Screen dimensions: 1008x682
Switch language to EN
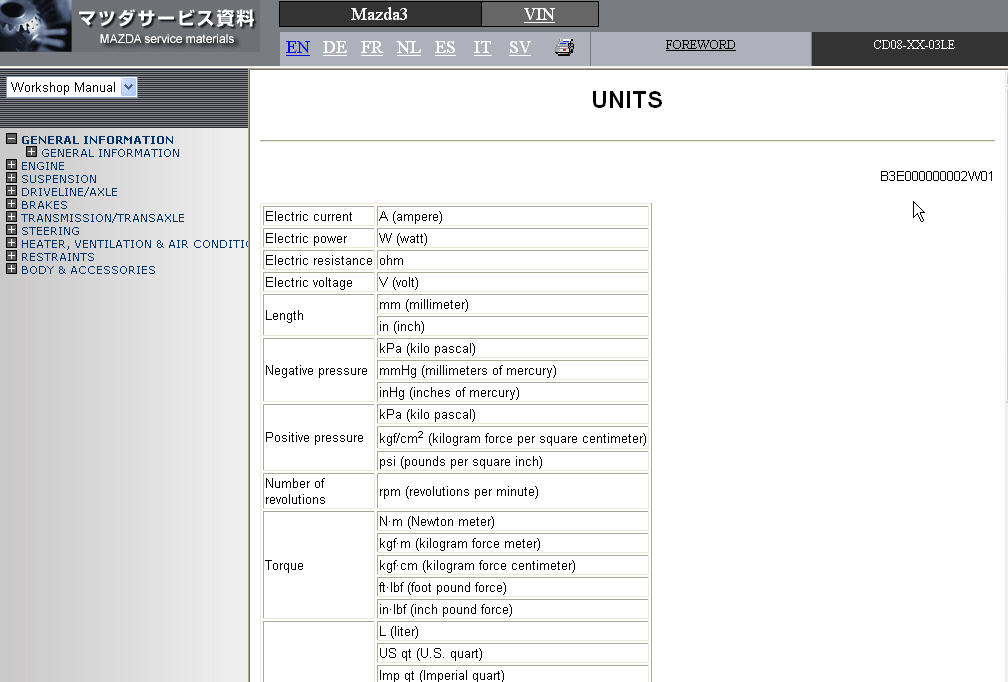298,48
